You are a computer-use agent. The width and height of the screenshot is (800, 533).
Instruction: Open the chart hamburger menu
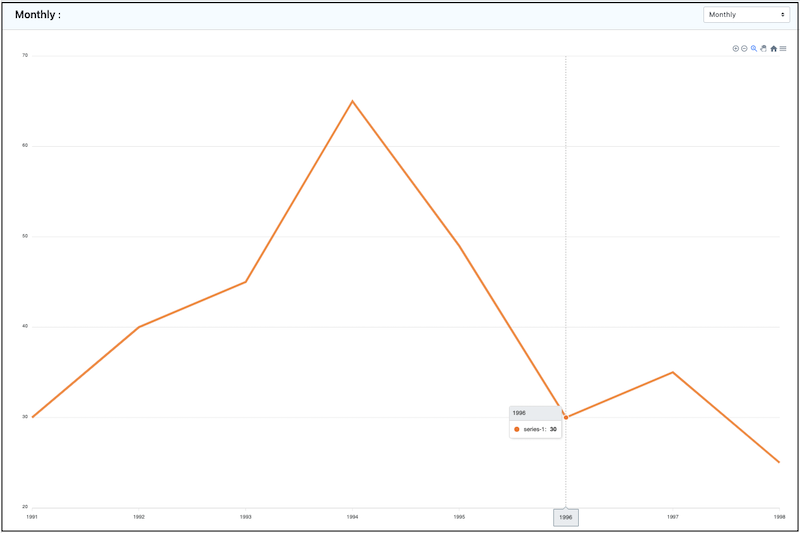click(x=783, y=48)
